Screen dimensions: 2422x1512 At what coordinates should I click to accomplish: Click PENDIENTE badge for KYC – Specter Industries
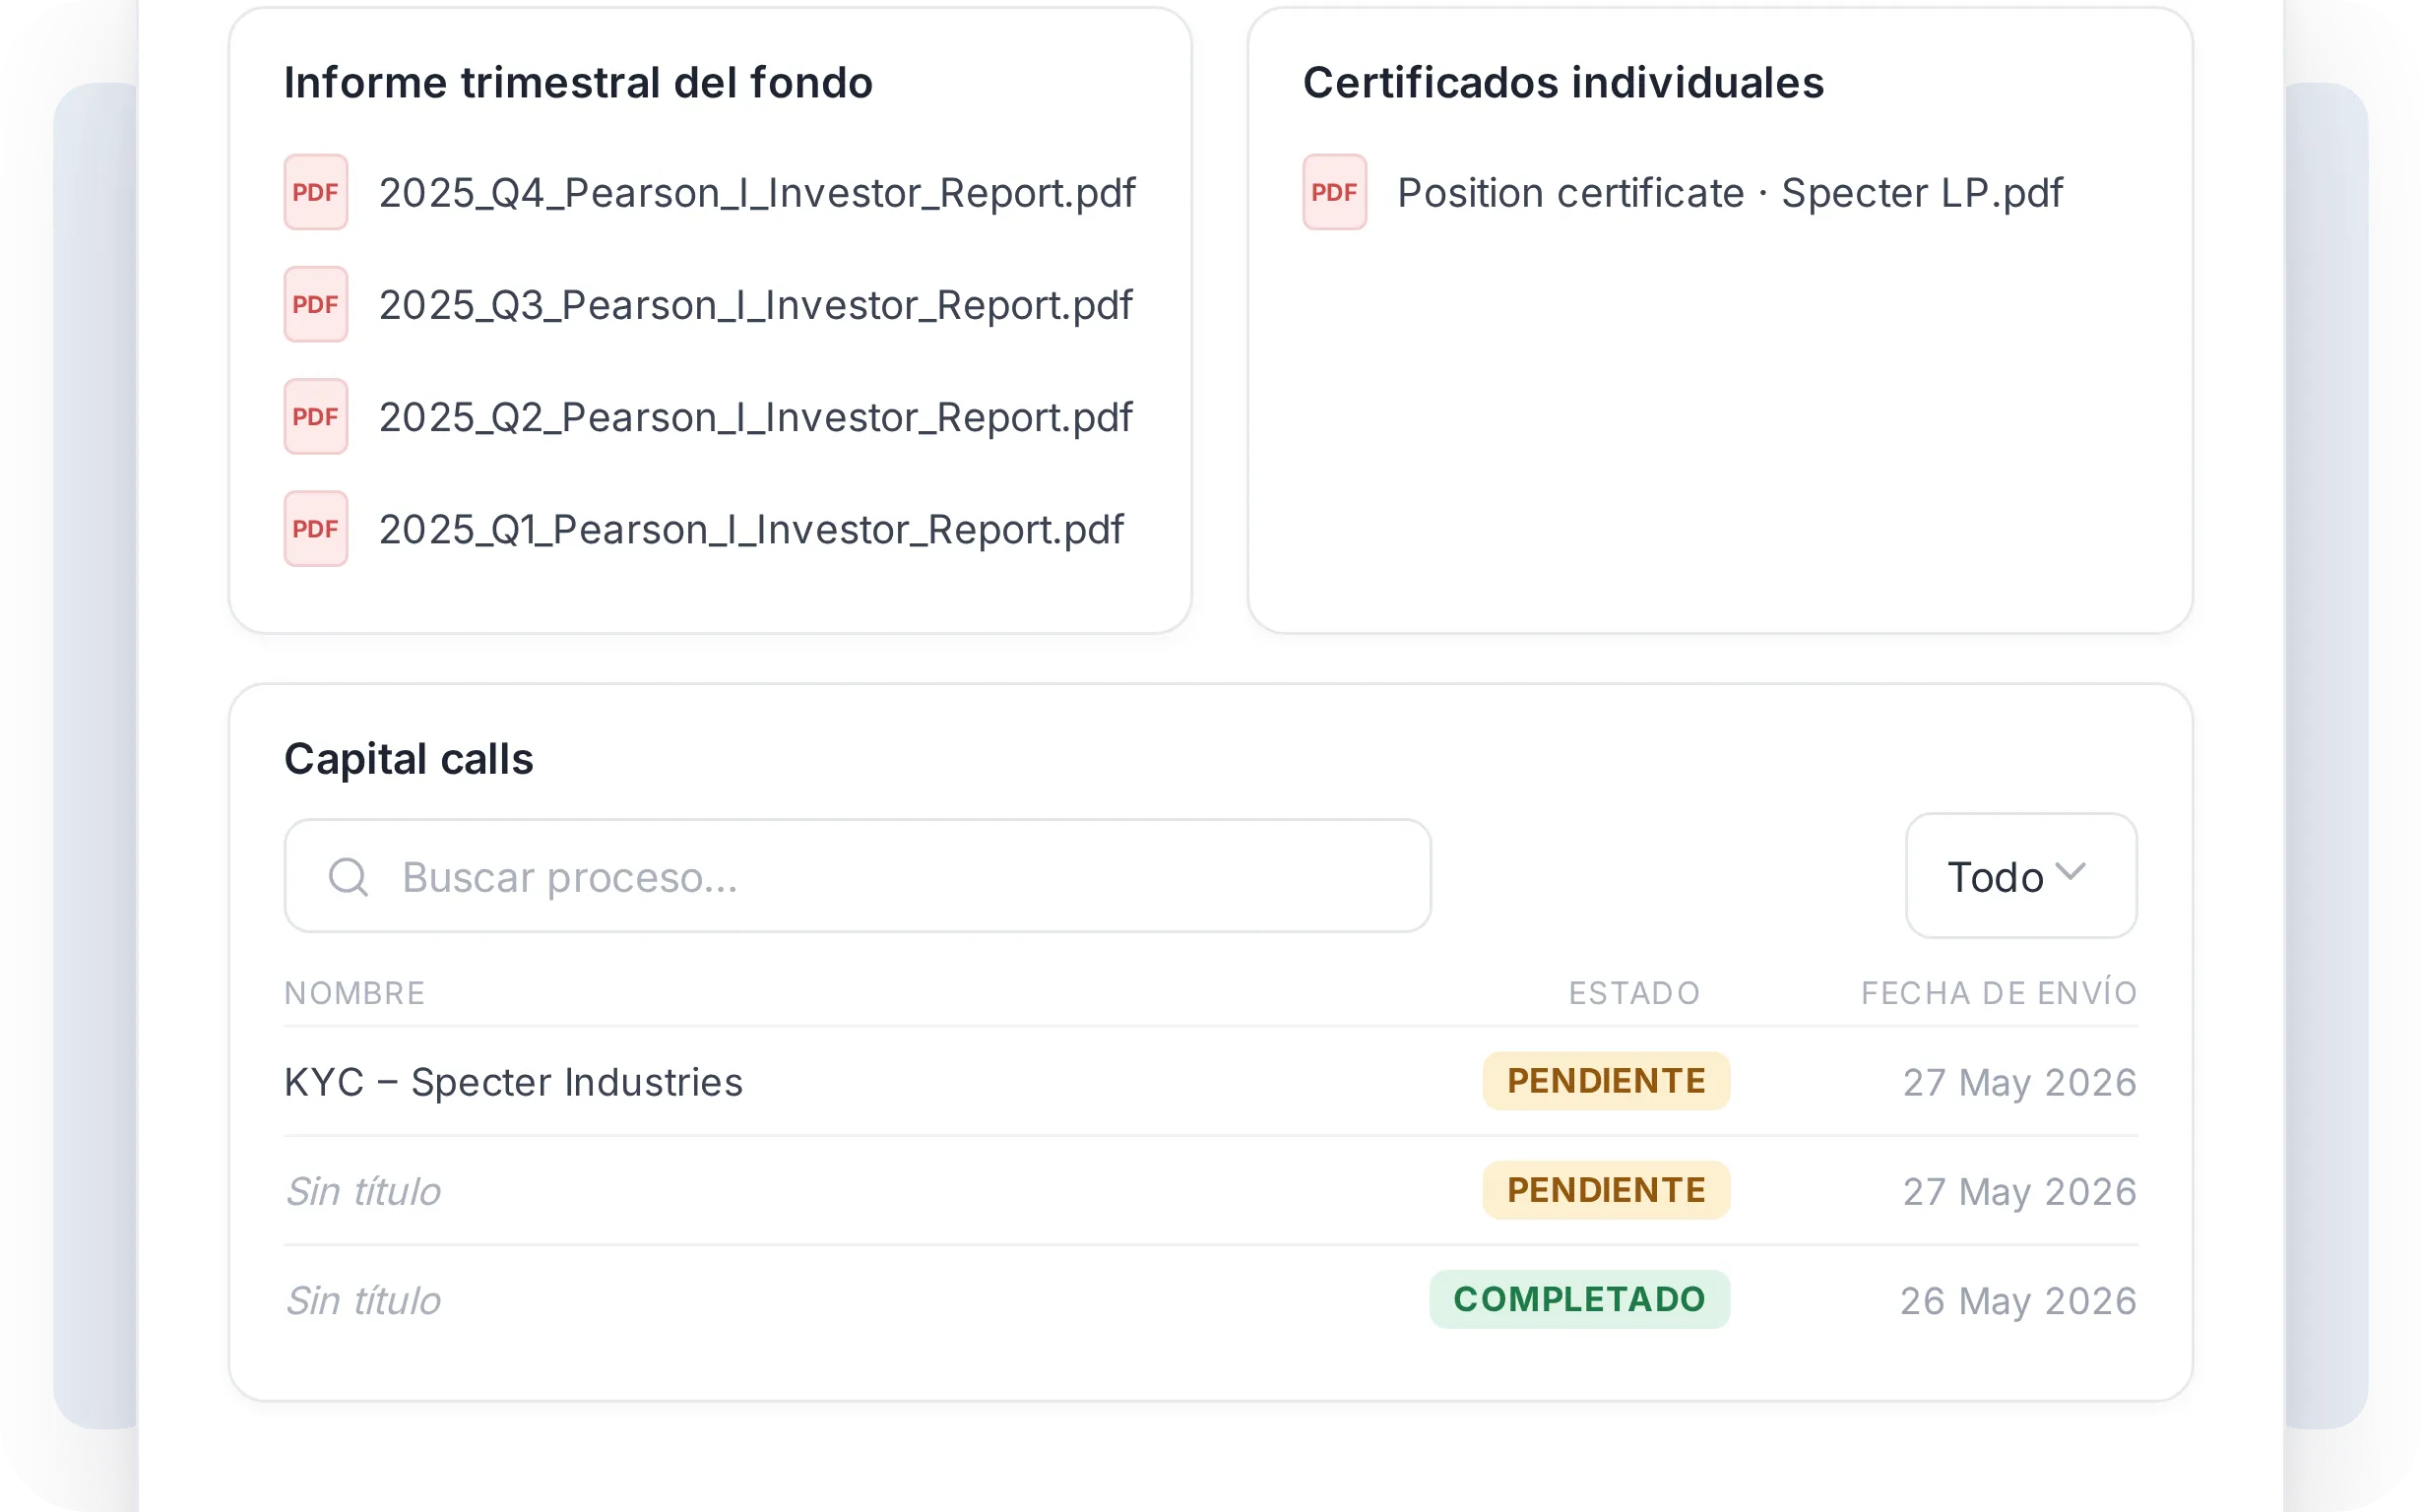[1606, 1081]
